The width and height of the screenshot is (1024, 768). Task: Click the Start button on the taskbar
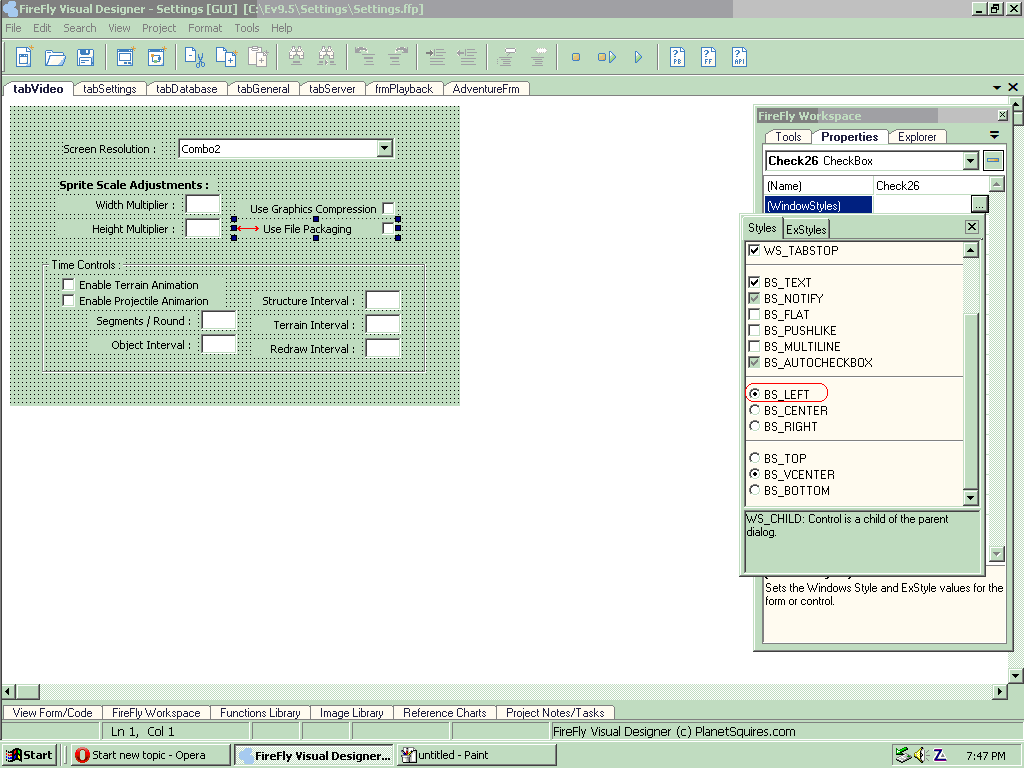[x=29, y=755]
